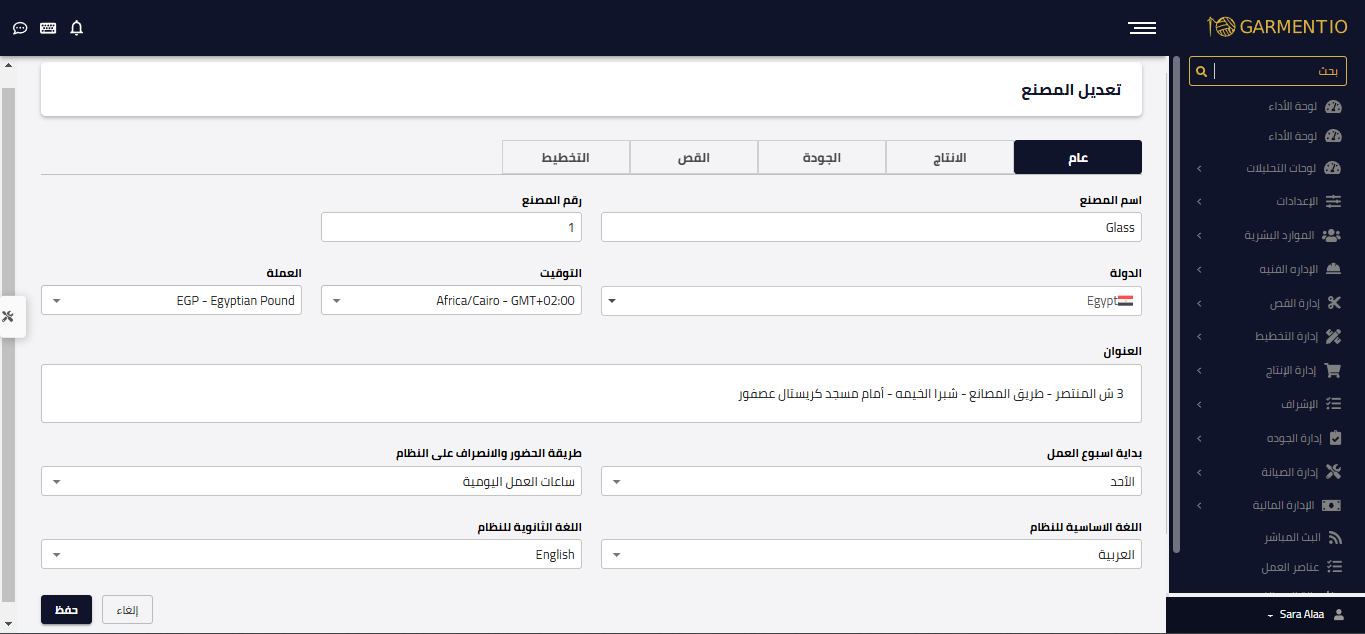The image size is (1365, 634).
Task: Click the address text area
Action: (591, 393)
